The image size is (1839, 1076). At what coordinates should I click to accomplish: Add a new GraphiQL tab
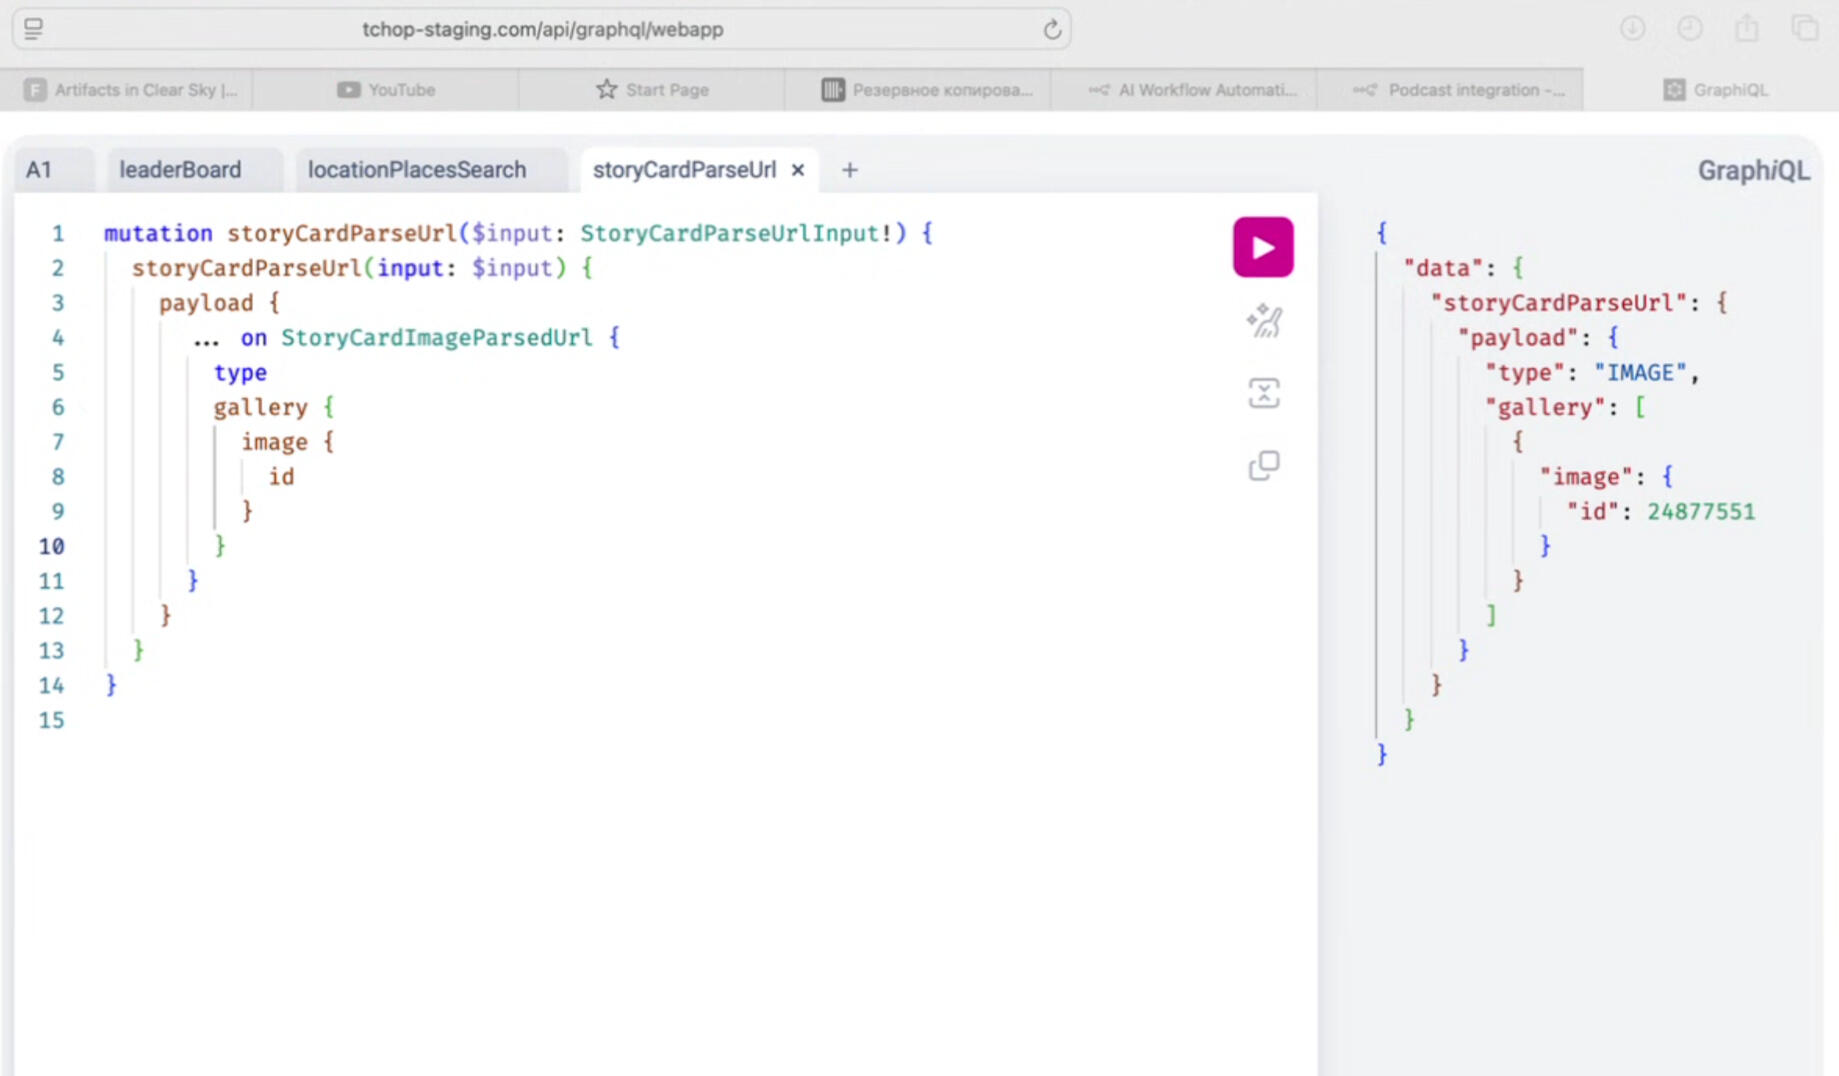[849, 170]
